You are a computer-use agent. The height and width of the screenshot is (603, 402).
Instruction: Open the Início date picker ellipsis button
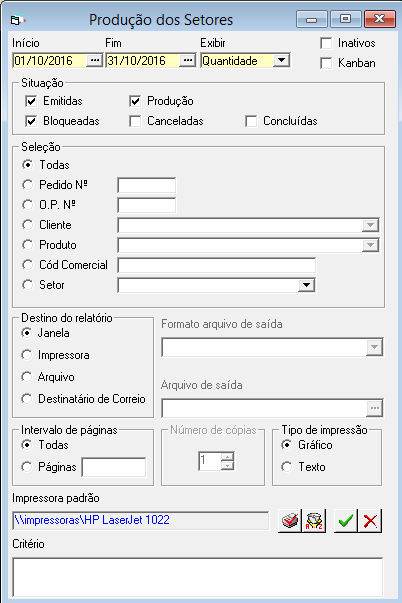pos(94,60)
